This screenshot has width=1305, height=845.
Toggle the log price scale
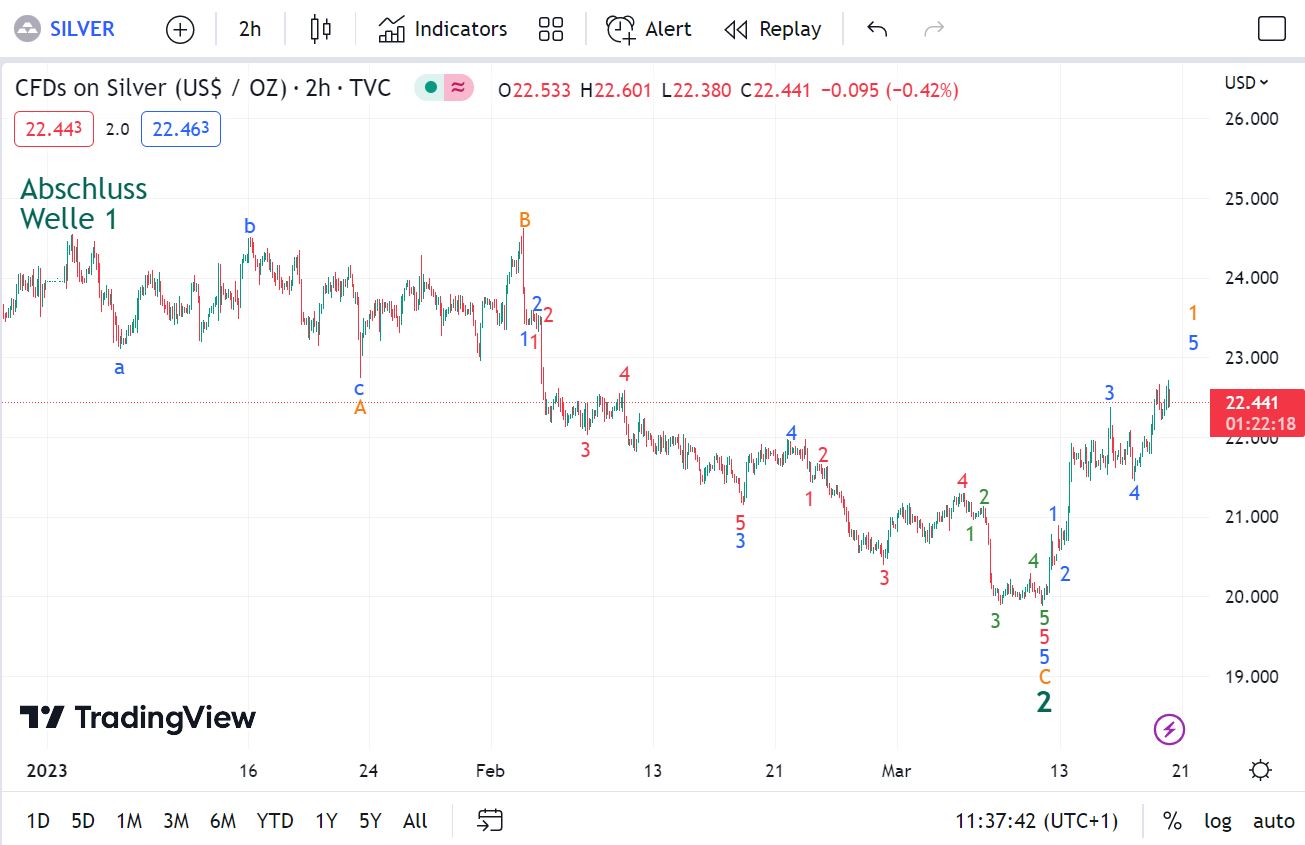pyautogui.click(x=1217, y=821)
